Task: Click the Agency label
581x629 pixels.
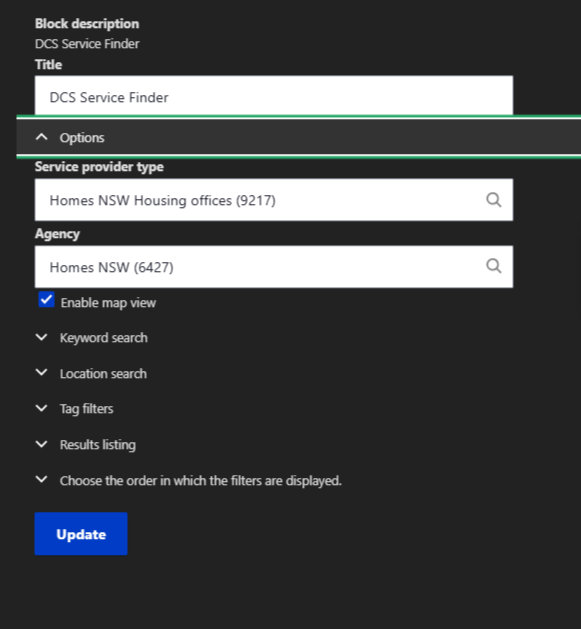Action: pos(57,234)
